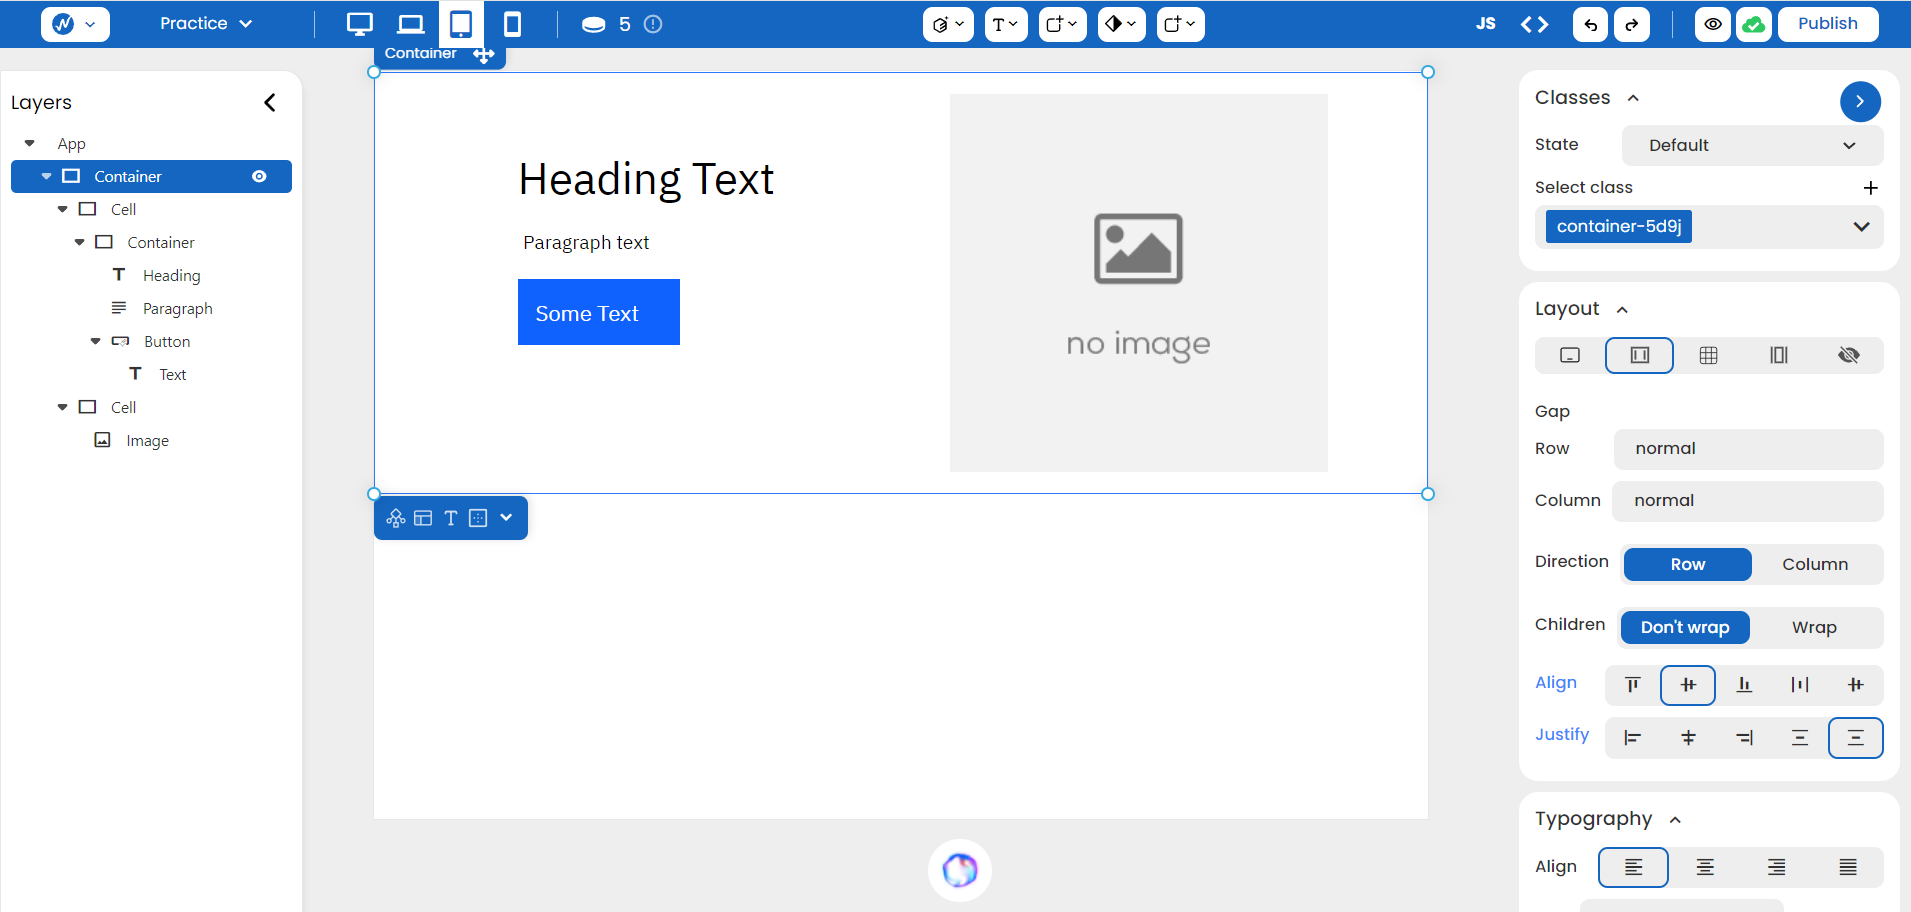Image resolution: width=1911 pixels, height=912 pixels.
Task: Click the dotted box icon in the floating toolbar
Action: [478, 518]
